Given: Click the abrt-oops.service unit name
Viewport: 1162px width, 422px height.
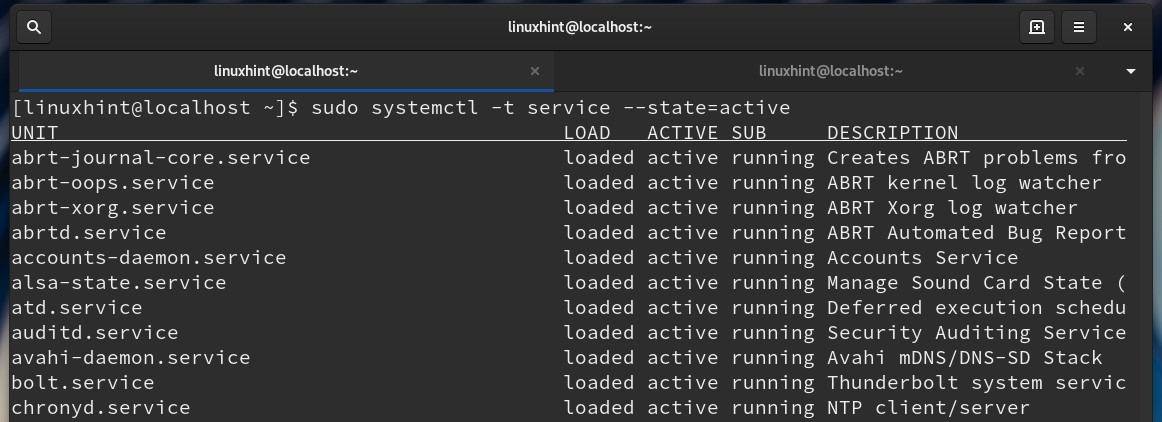Looking at the screenshot, I should pyautogui.click(x=113, y=183).
